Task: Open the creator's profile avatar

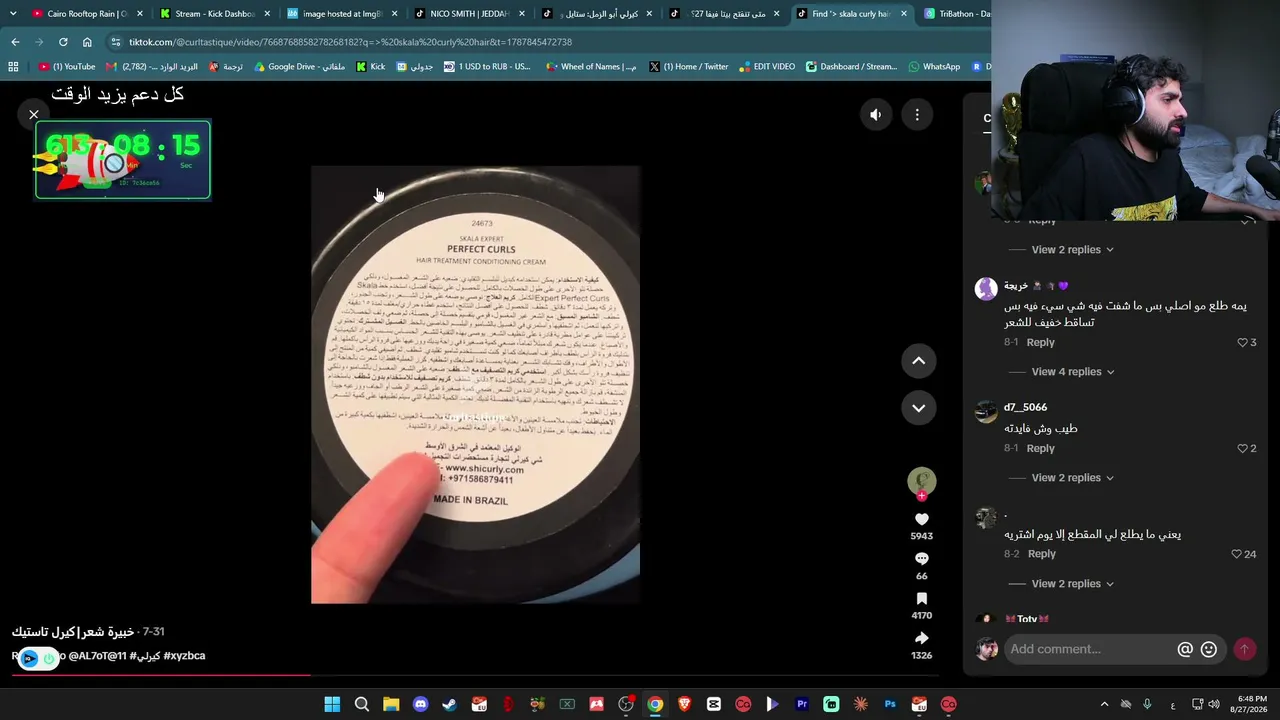Action: (921, 481)
